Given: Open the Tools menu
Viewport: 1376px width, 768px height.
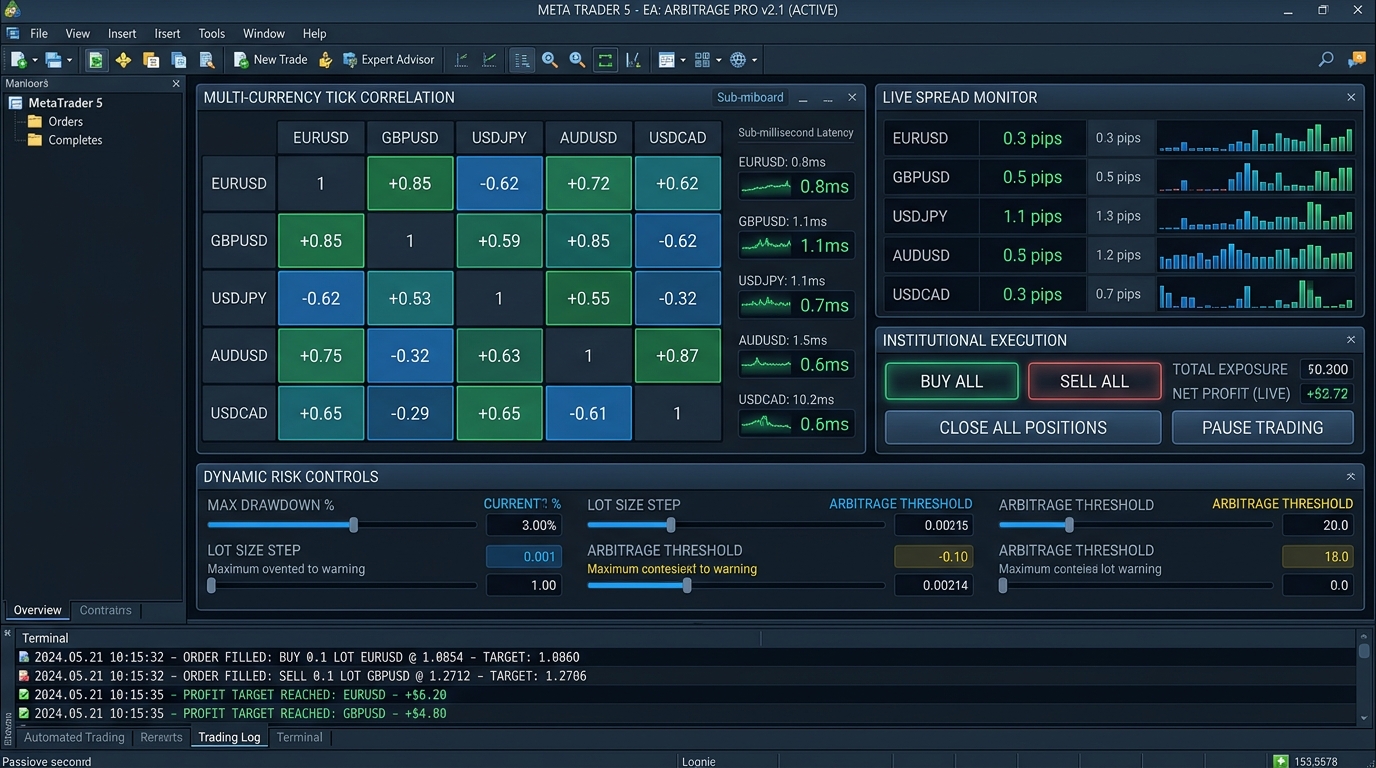Looking at the screenshot, I should [211, 33].
